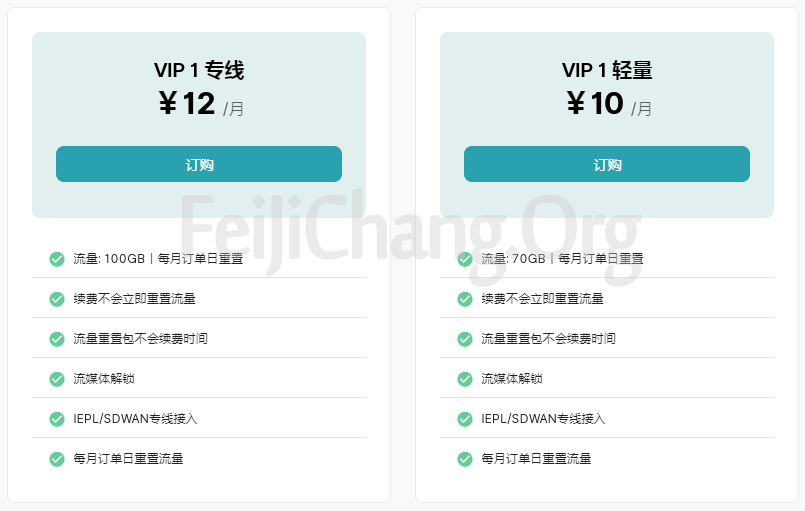The height and width of the screenshot is (511, 805).
Task: Click the ¥12 /月 price text
Action: point(199,104)
